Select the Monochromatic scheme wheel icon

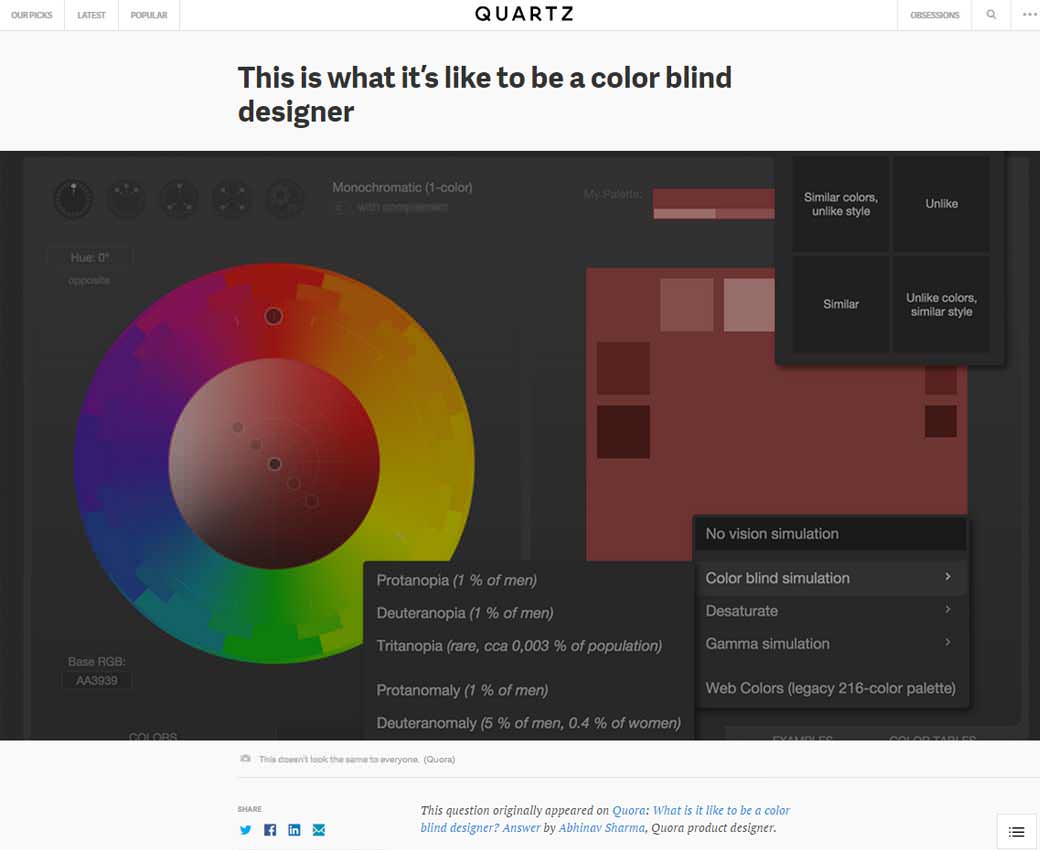coord(73,198)
